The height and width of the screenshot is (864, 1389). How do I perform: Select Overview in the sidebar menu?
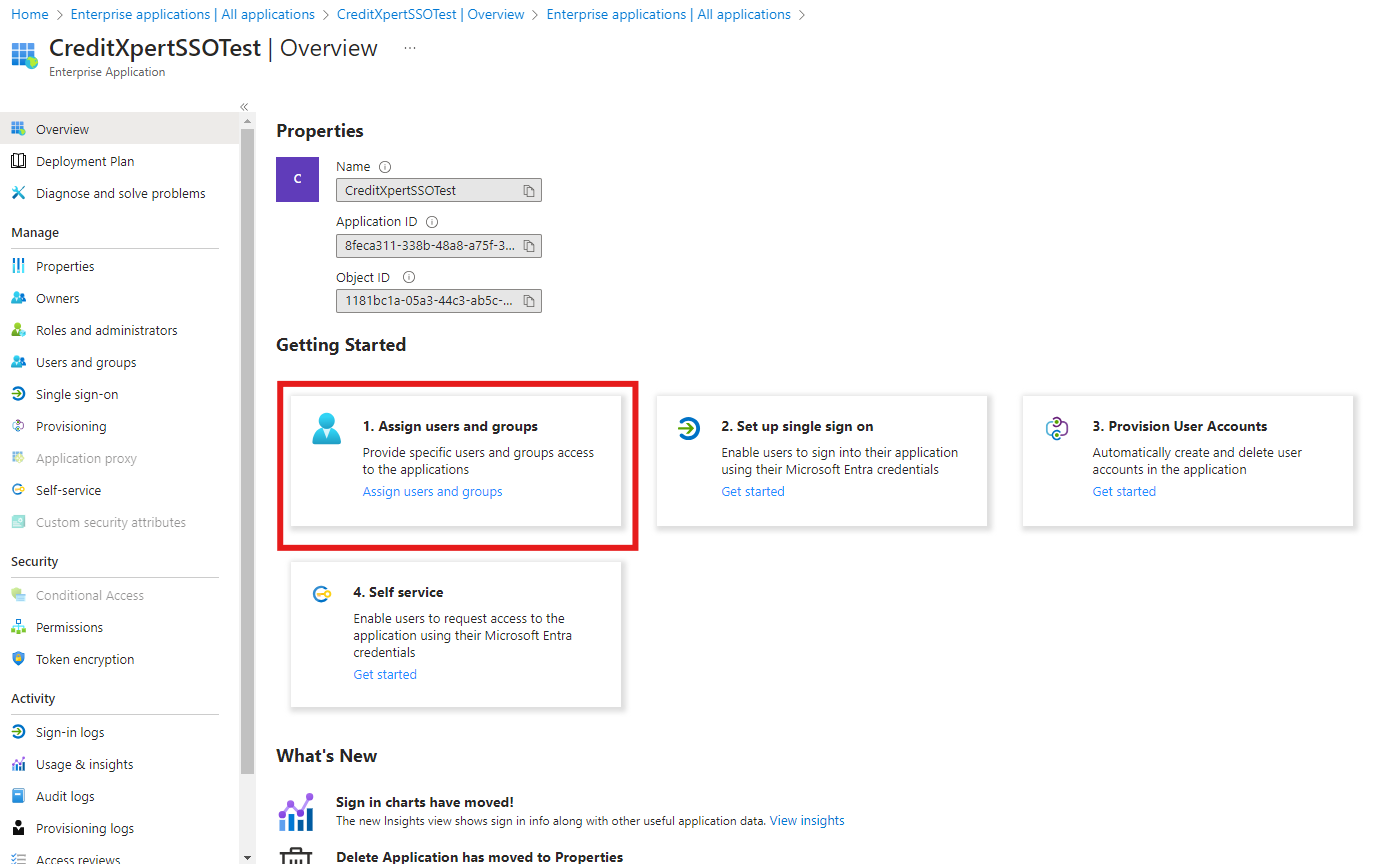(x=120, y=129)
